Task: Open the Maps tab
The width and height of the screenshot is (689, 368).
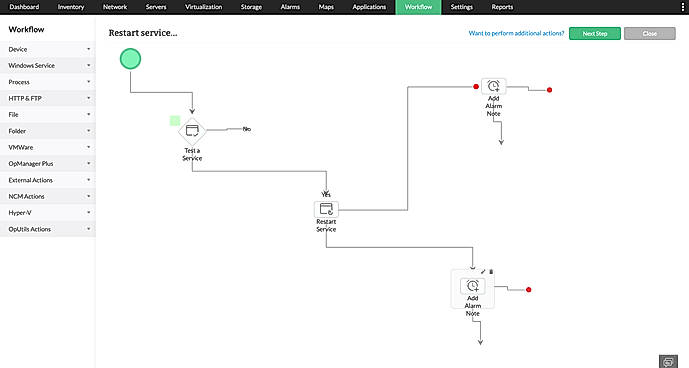Action: point(326,7)
